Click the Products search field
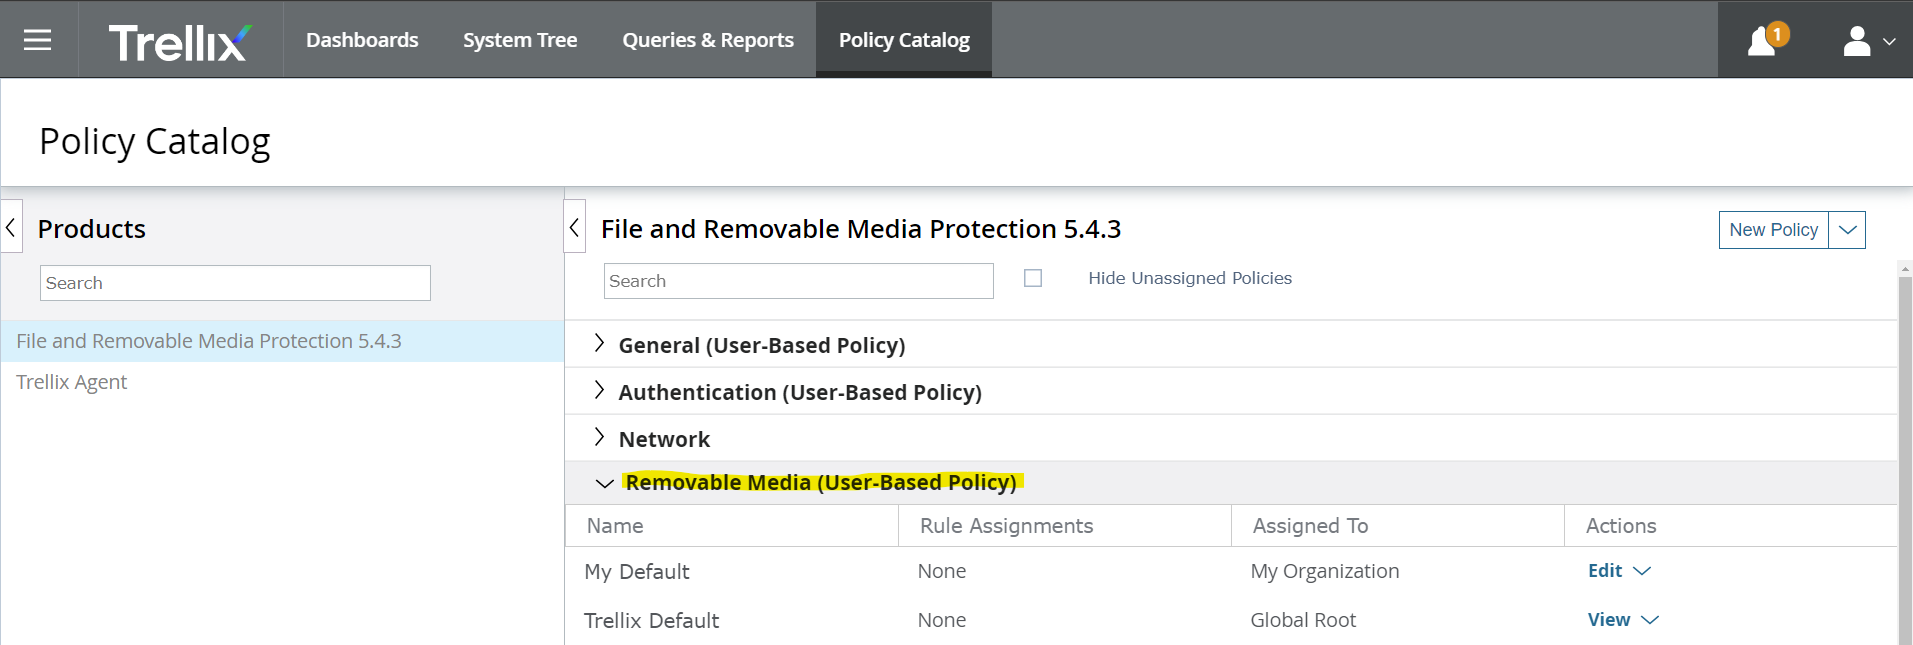Screen dimensions: 1913x645 [x=235, y=283]
